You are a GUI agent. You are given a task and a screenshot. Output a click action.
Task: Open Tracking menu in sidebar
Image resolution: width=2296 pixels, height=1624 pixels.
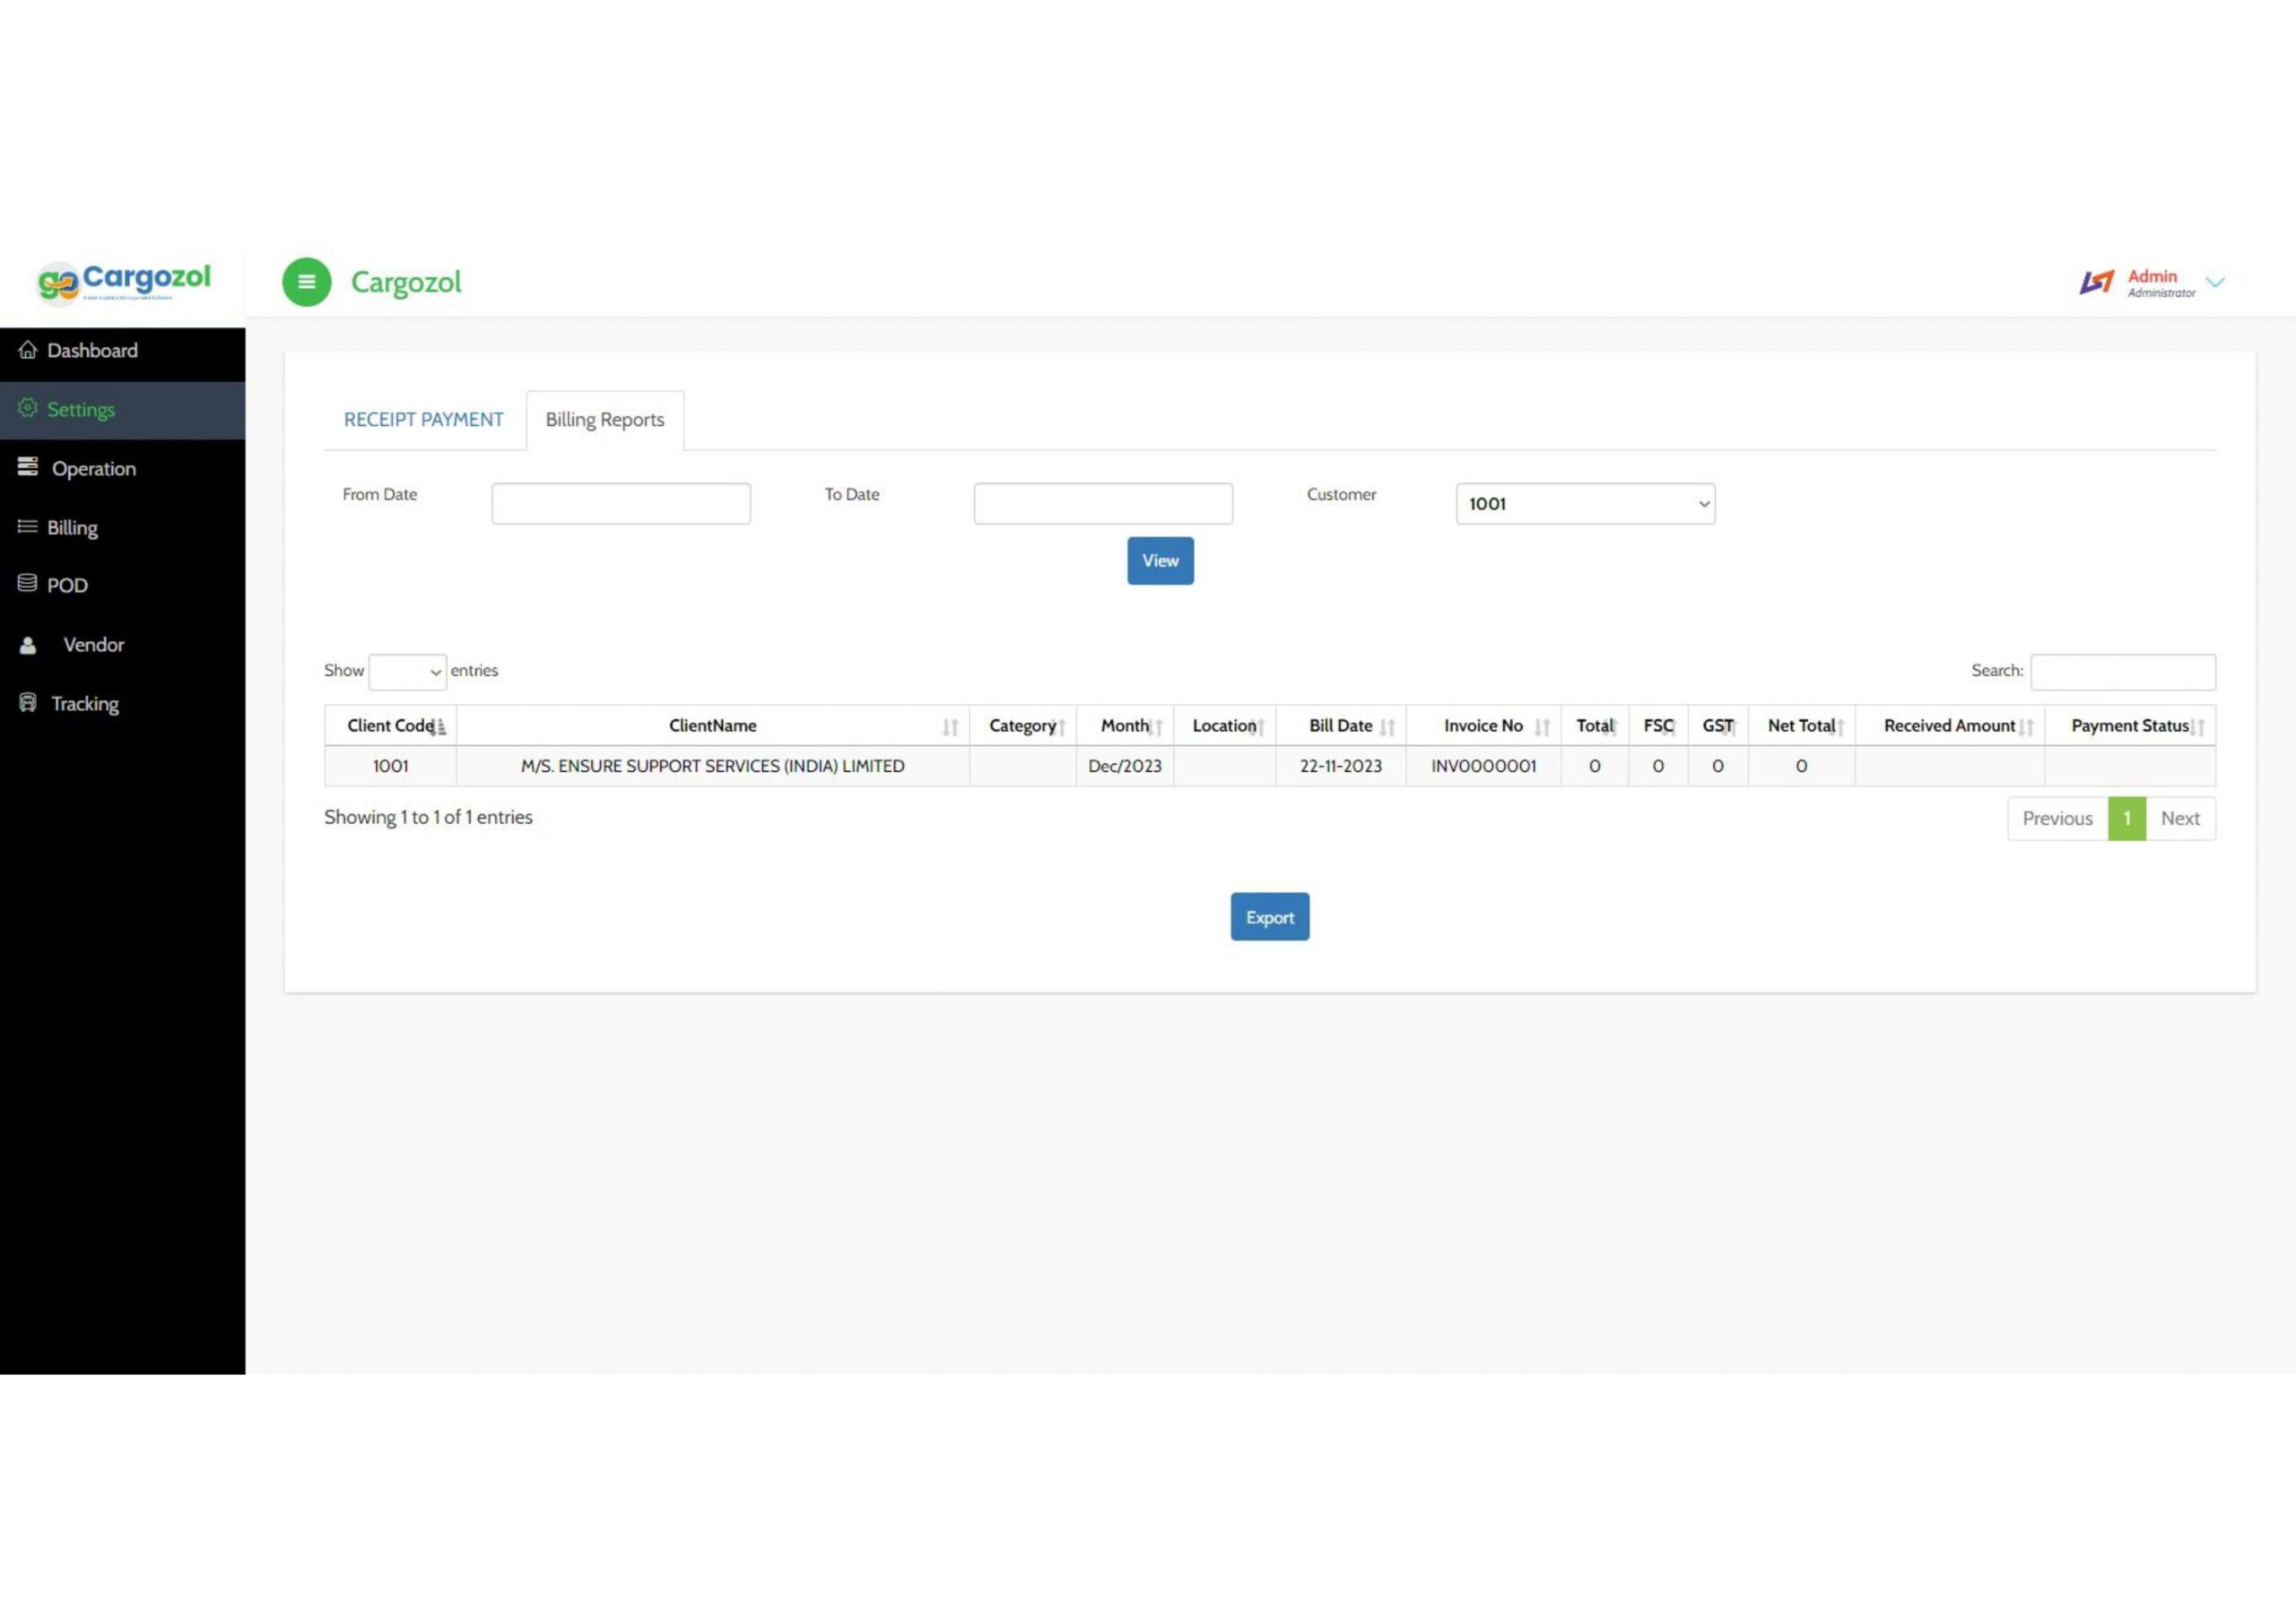pyautogui.click(x=122, y=704)
